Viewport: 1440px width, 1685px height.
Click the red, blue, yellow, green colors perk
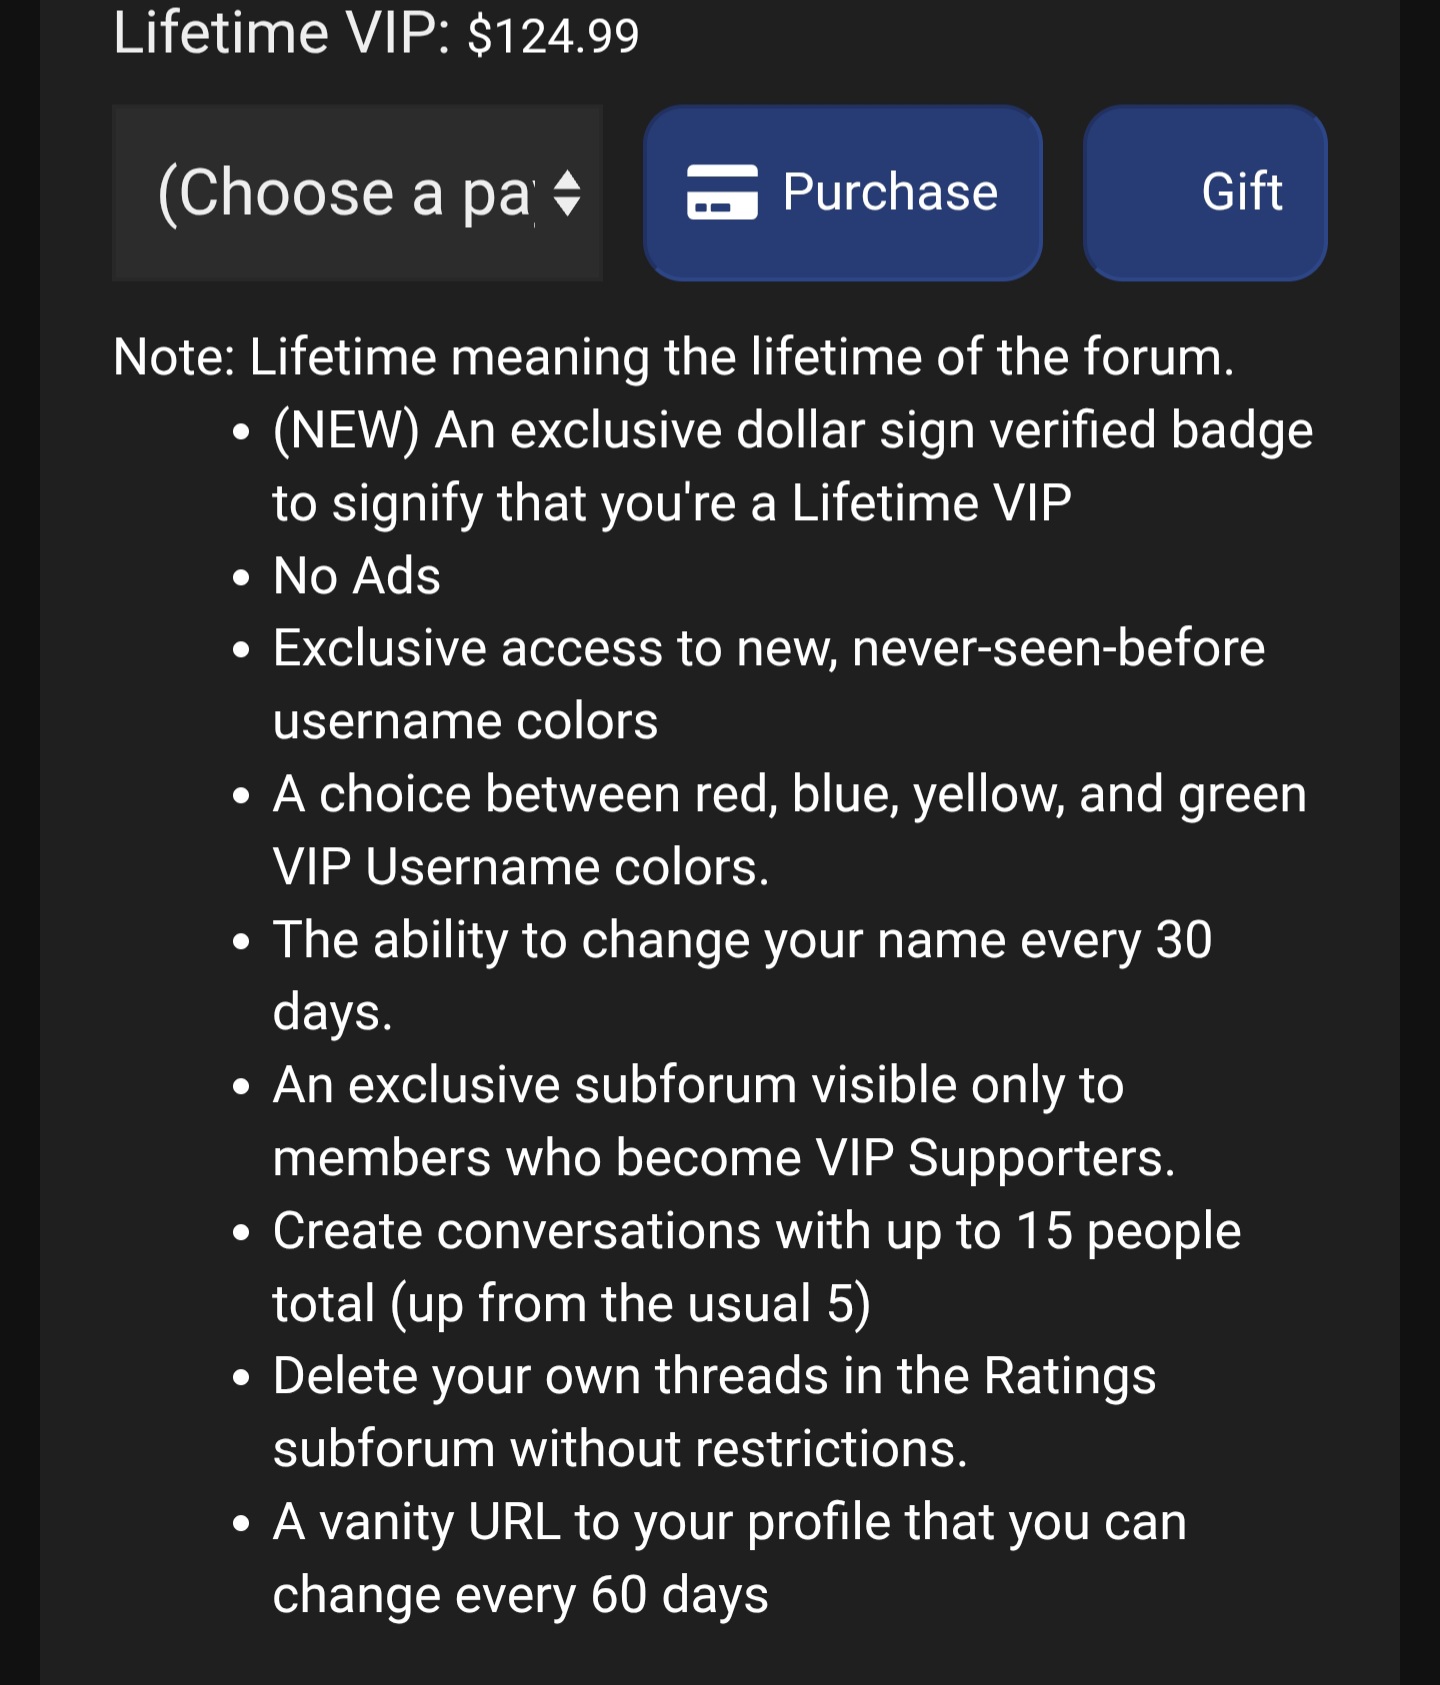pyautogui.click(x=788, y=830)
